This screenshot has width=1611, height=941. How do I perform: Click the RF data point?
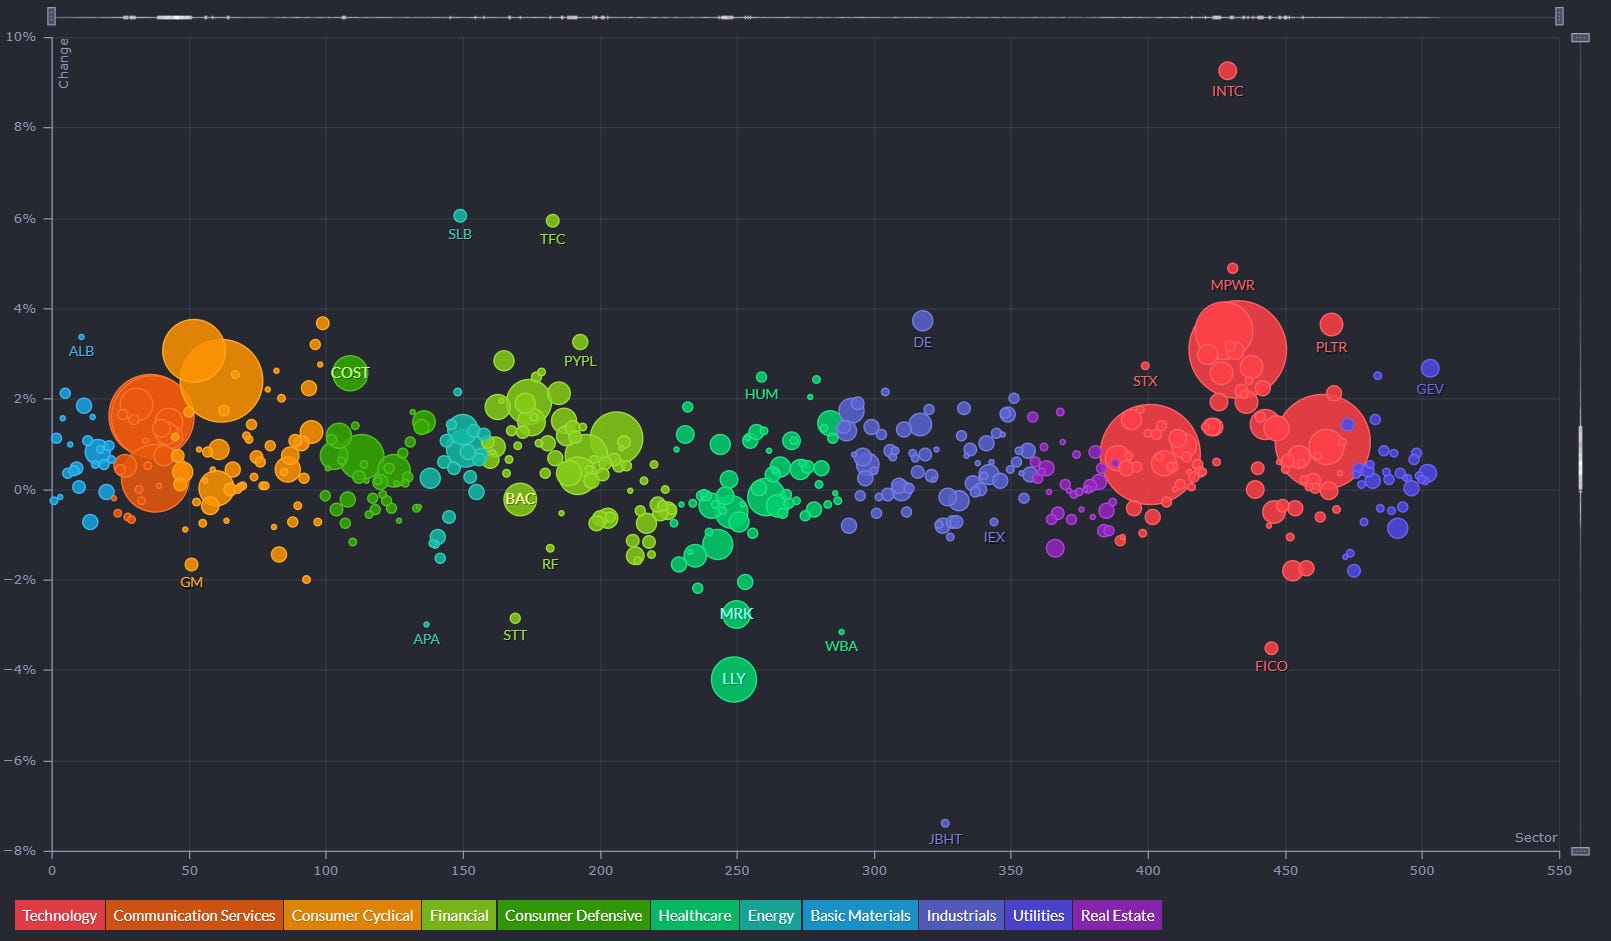pos(550,548)
